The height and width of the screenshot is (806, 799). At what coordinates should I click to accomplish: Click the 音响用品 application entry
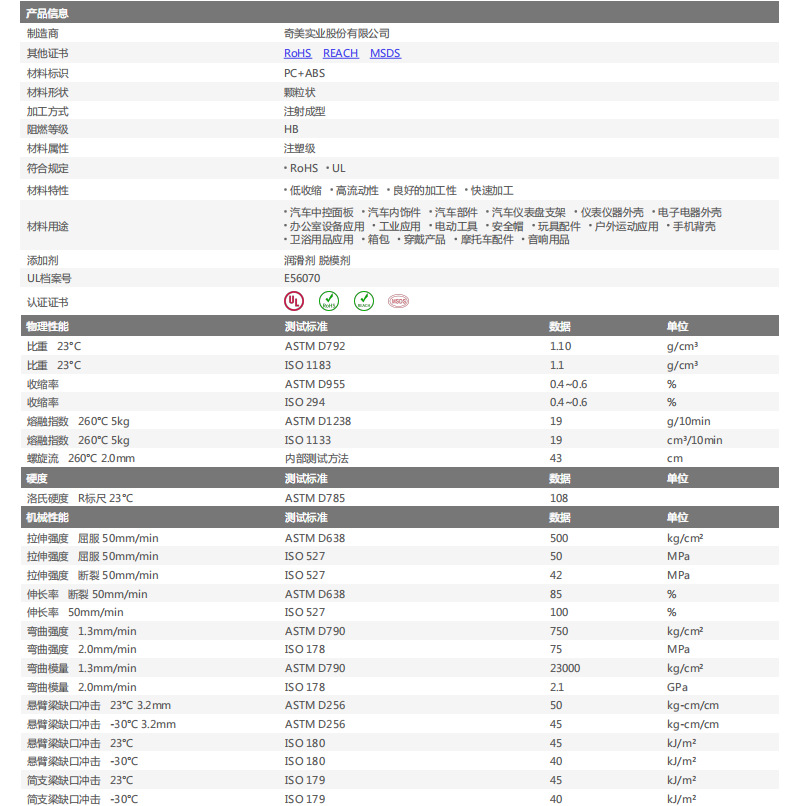(x=549, y=240)
